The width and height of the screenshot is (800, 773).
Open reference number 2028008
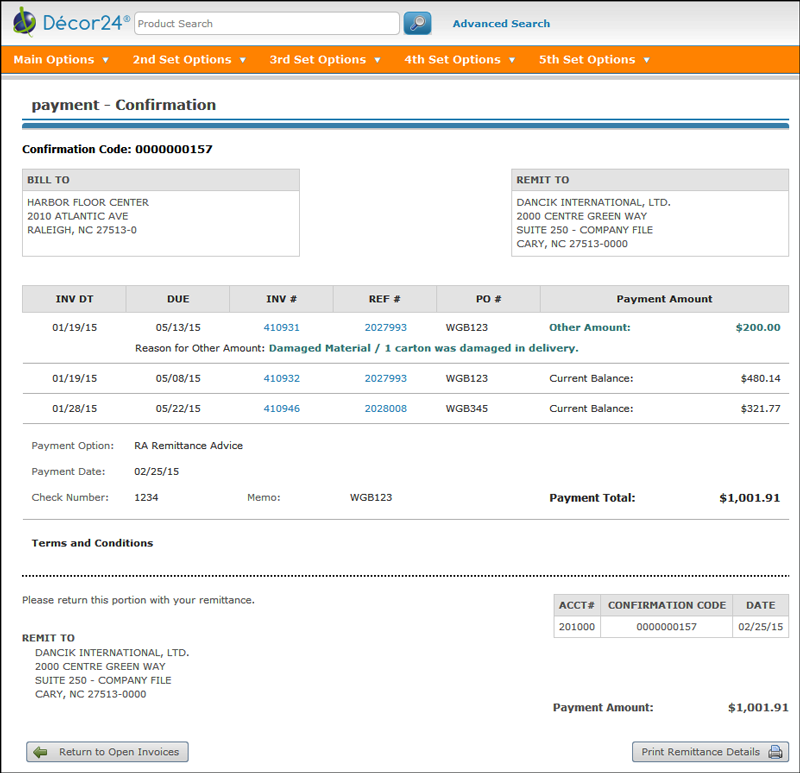385,409
